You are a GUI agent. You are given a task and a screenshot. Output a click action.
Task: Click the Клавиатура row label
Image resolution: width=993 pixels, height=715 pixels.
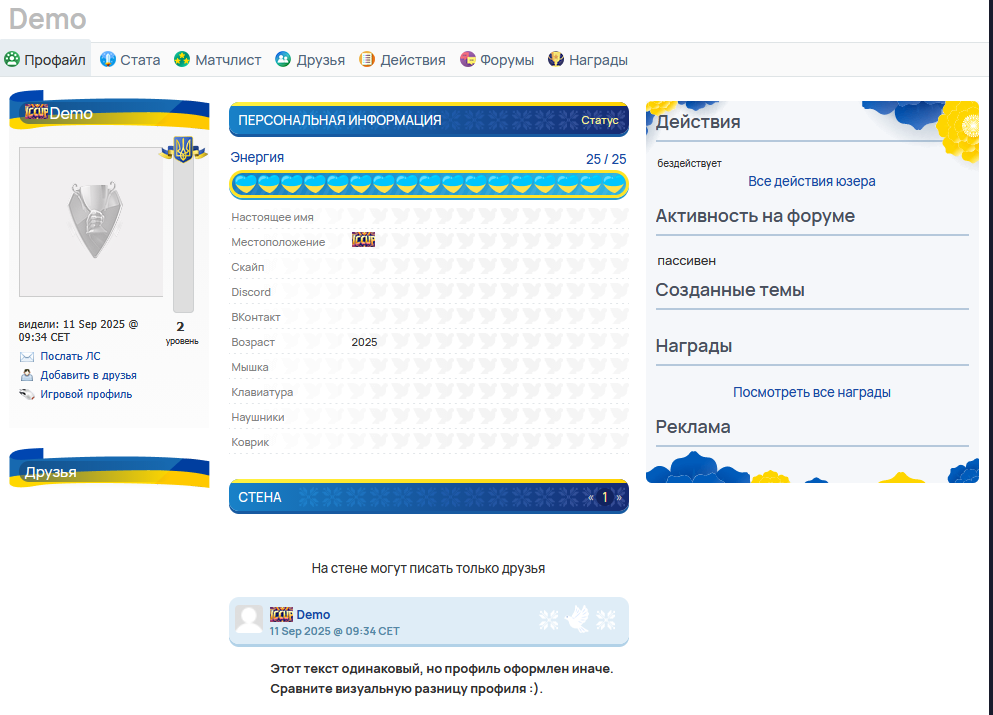coord(262,392)
